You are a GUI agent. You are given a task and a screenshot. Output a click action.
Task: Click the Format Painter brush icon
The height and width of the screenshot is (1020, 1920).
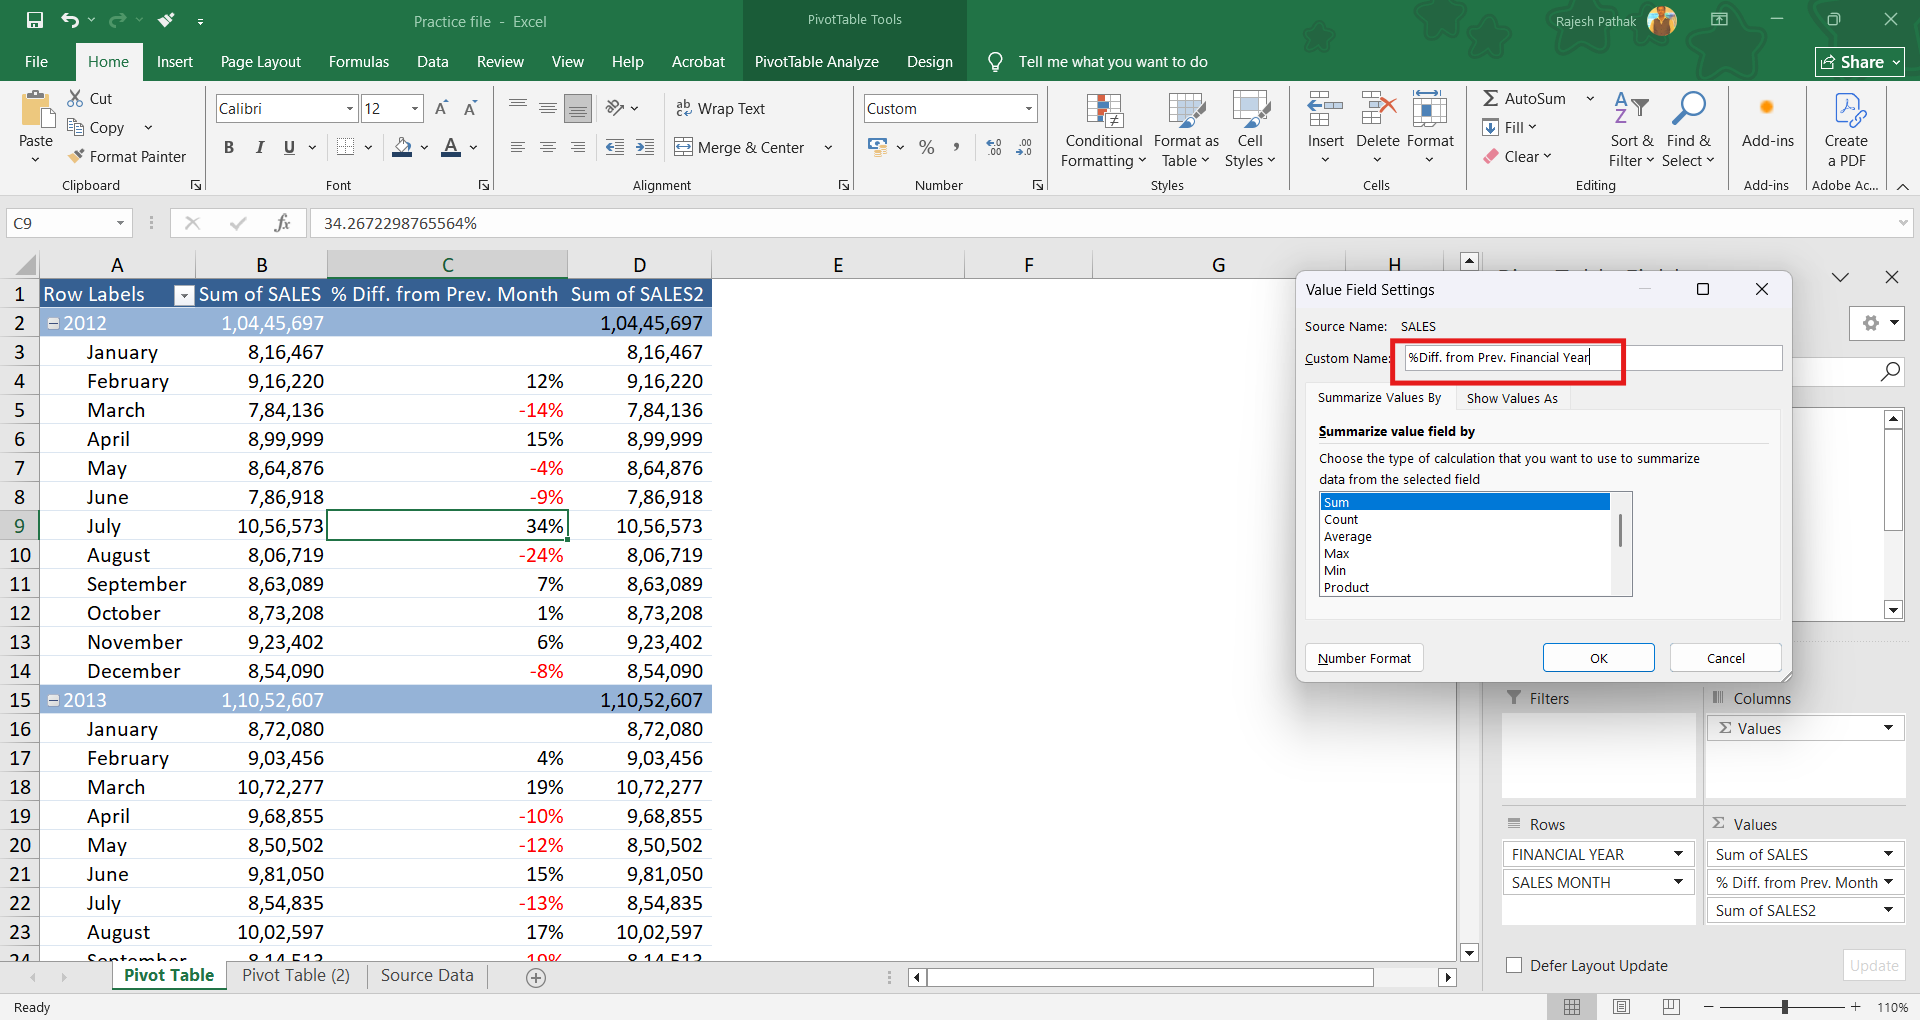point(76,156)
